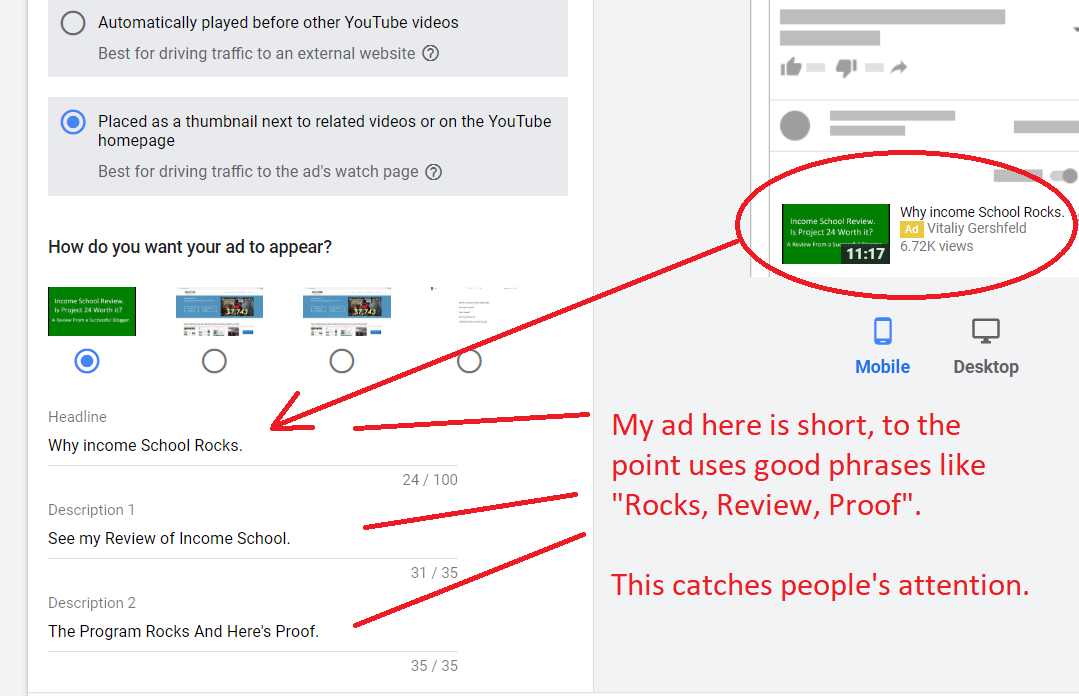The height and width of the screenshot is (696, 1079).
Task: Toggle the autoplay switch in preview
Action: click(x=1063, y=176)
